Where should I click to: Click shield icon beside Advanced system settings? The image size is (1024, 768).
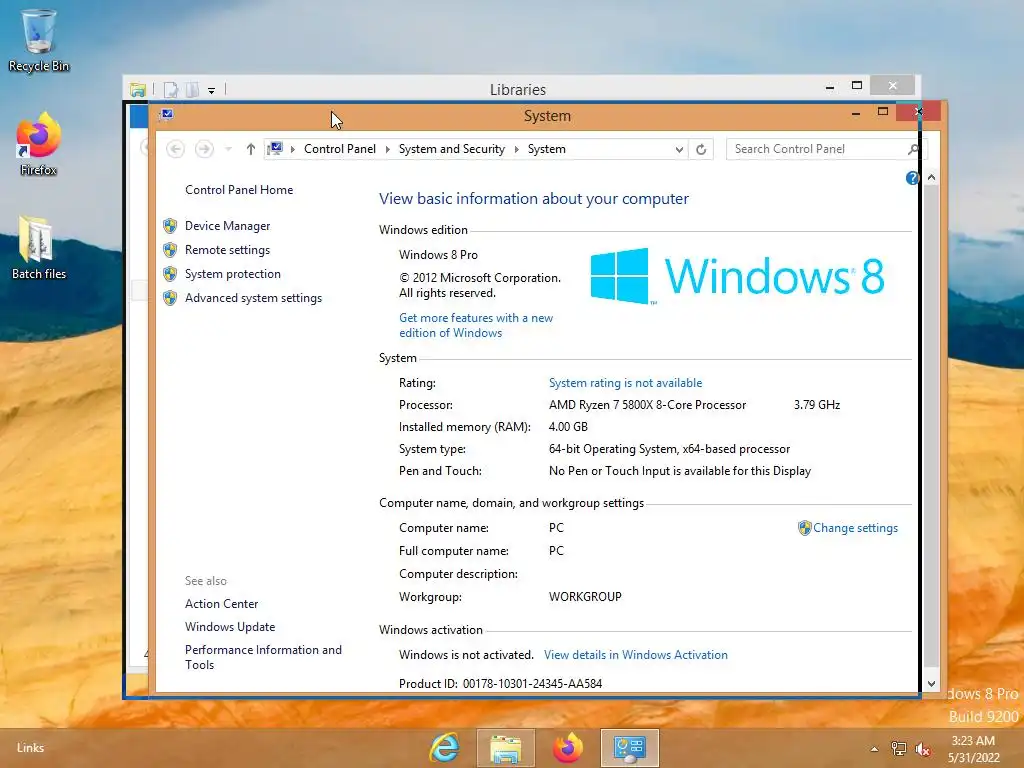tap(170, 298)
